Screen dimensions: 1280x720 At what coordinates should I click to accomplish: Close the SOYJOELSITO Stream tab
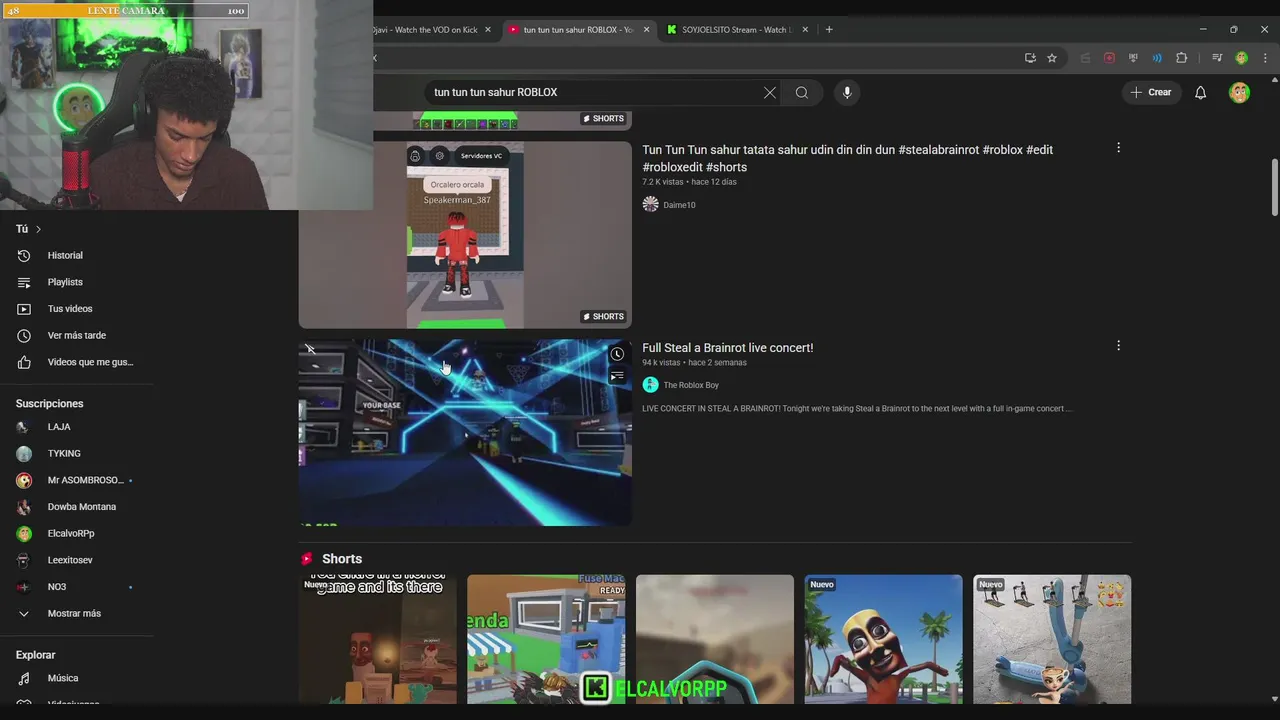coord(805,29)
